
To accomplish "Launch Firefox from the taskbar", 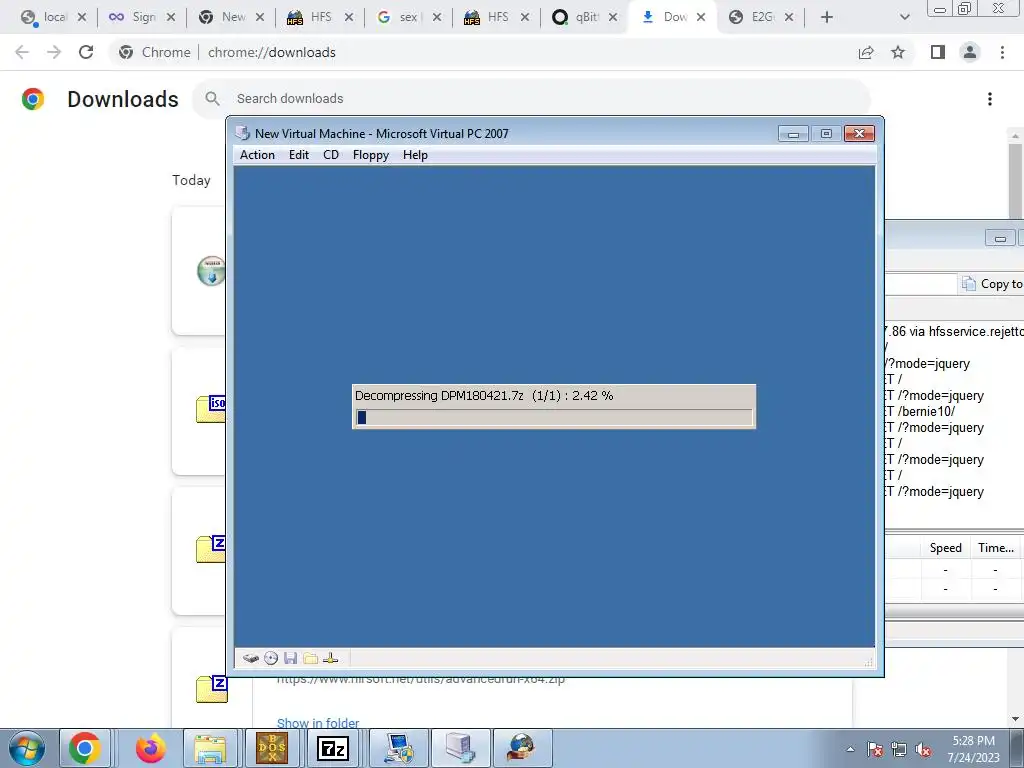I will coord(150,748).
